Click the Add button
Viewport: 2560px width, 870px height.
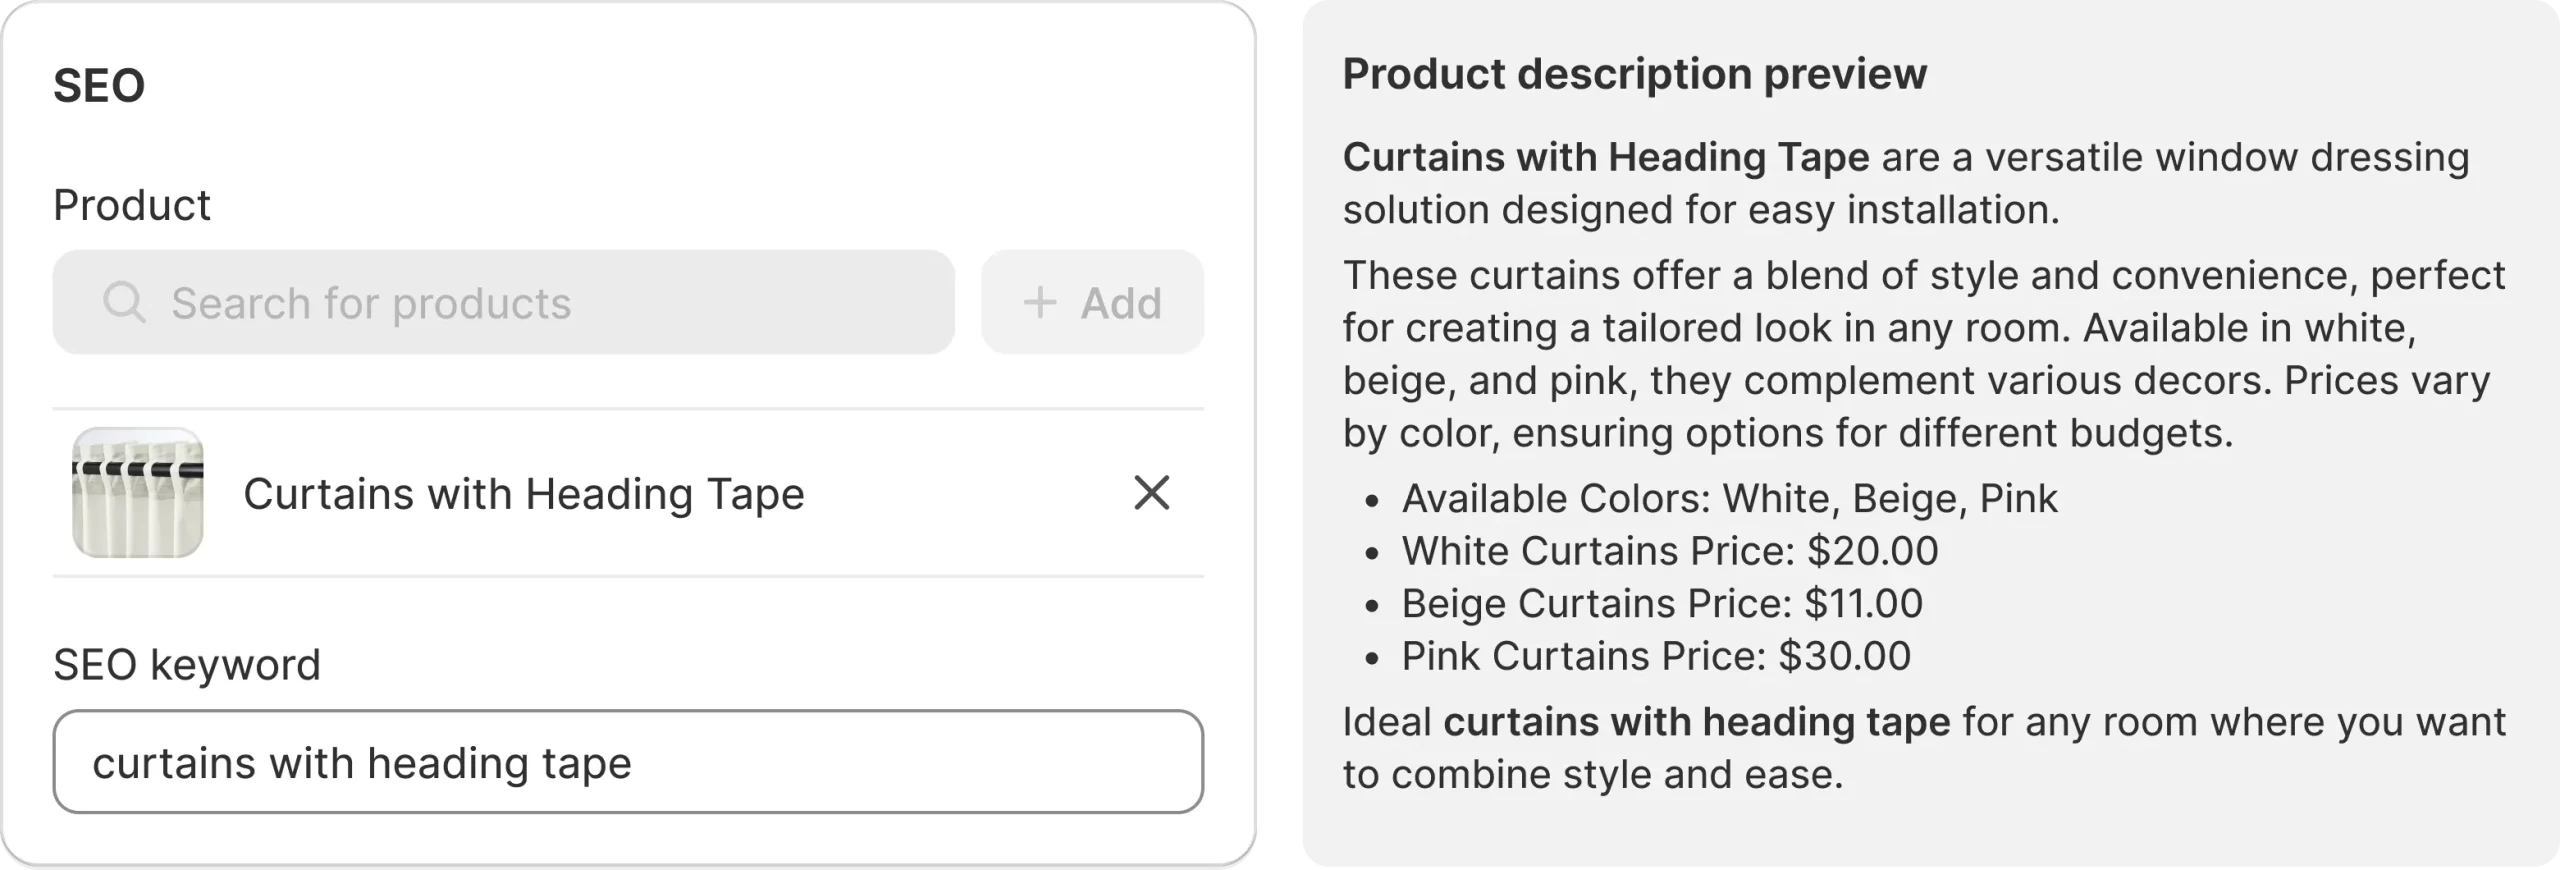[x=1092, y=303]
